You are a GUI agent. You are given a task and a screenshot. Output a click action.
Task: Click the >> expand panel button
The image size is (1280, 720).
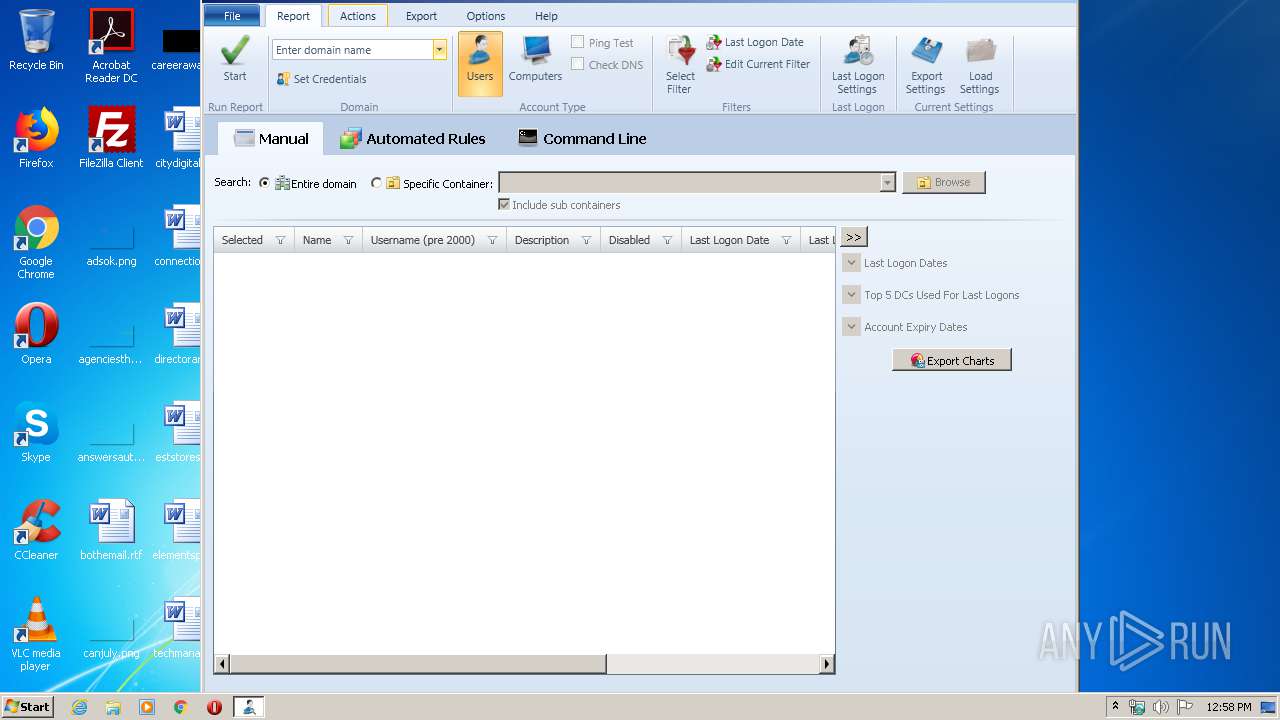(x=853, y=237)
